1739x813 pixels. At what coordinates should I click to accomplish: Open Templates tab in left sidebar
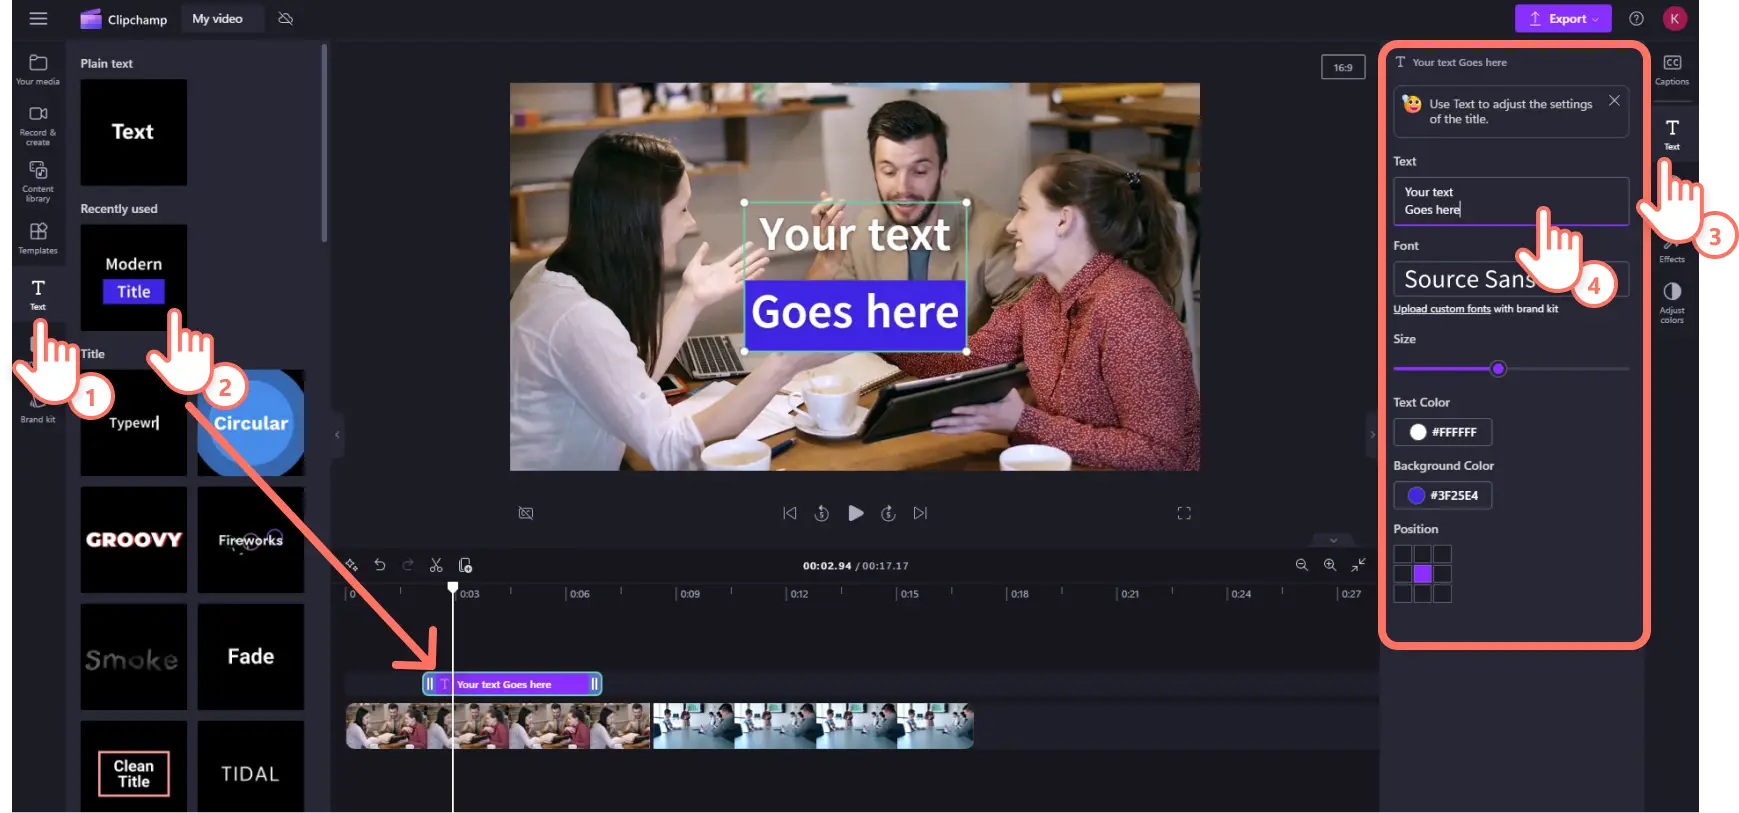click(x=38, y=238)
